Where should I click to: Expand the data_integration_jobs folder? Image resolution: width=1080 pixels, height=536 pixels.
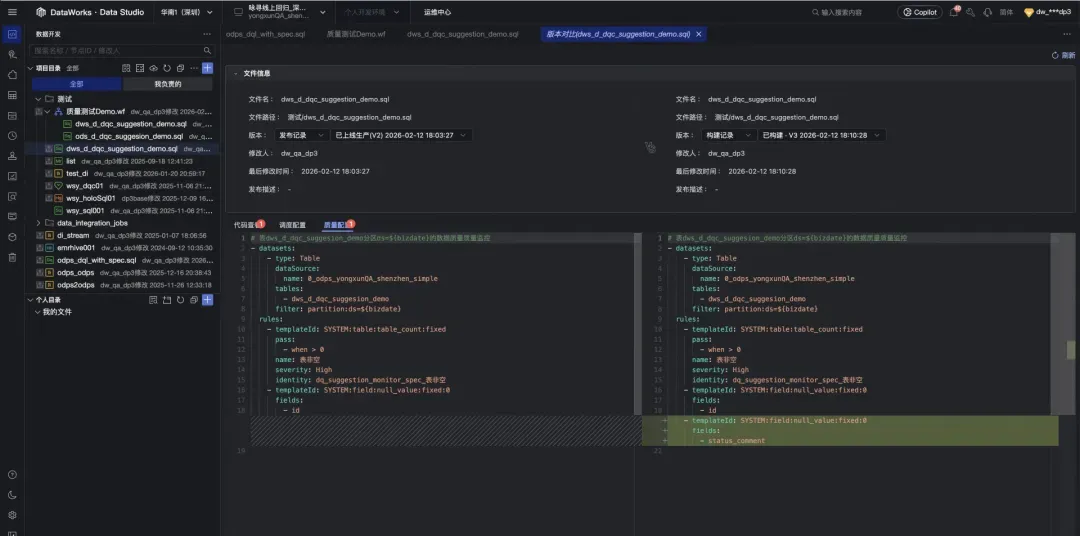[39, 223]
